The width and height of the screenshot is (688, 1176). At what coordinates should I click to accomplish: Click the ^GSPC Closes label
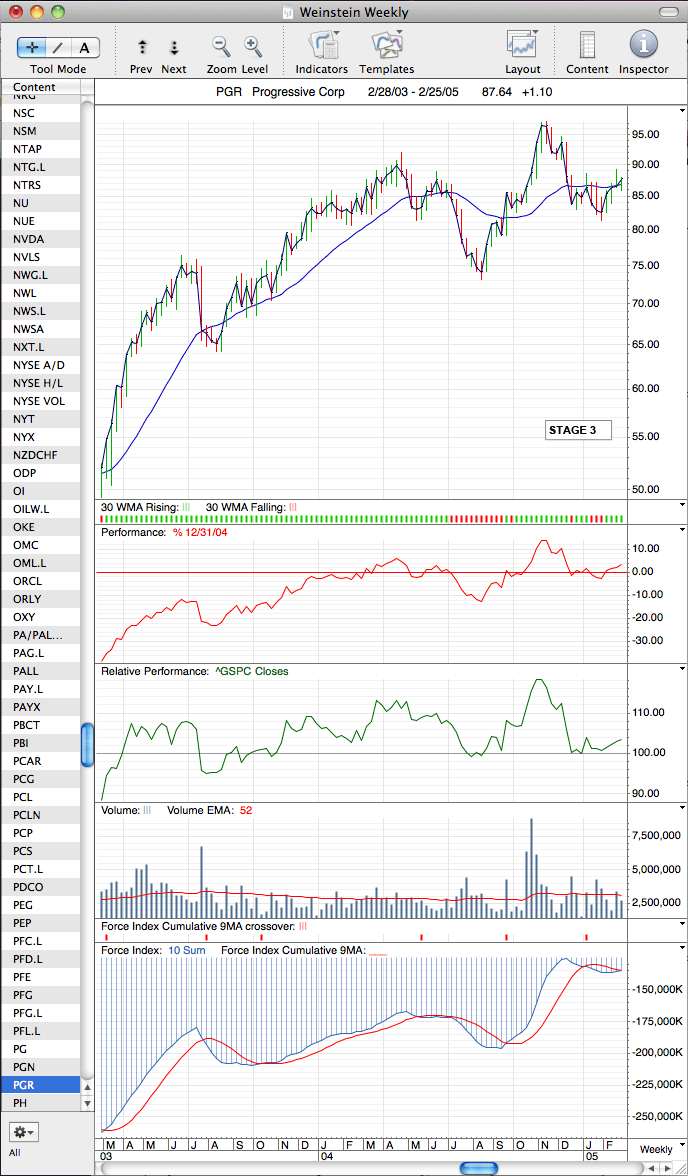coord(252,671)
